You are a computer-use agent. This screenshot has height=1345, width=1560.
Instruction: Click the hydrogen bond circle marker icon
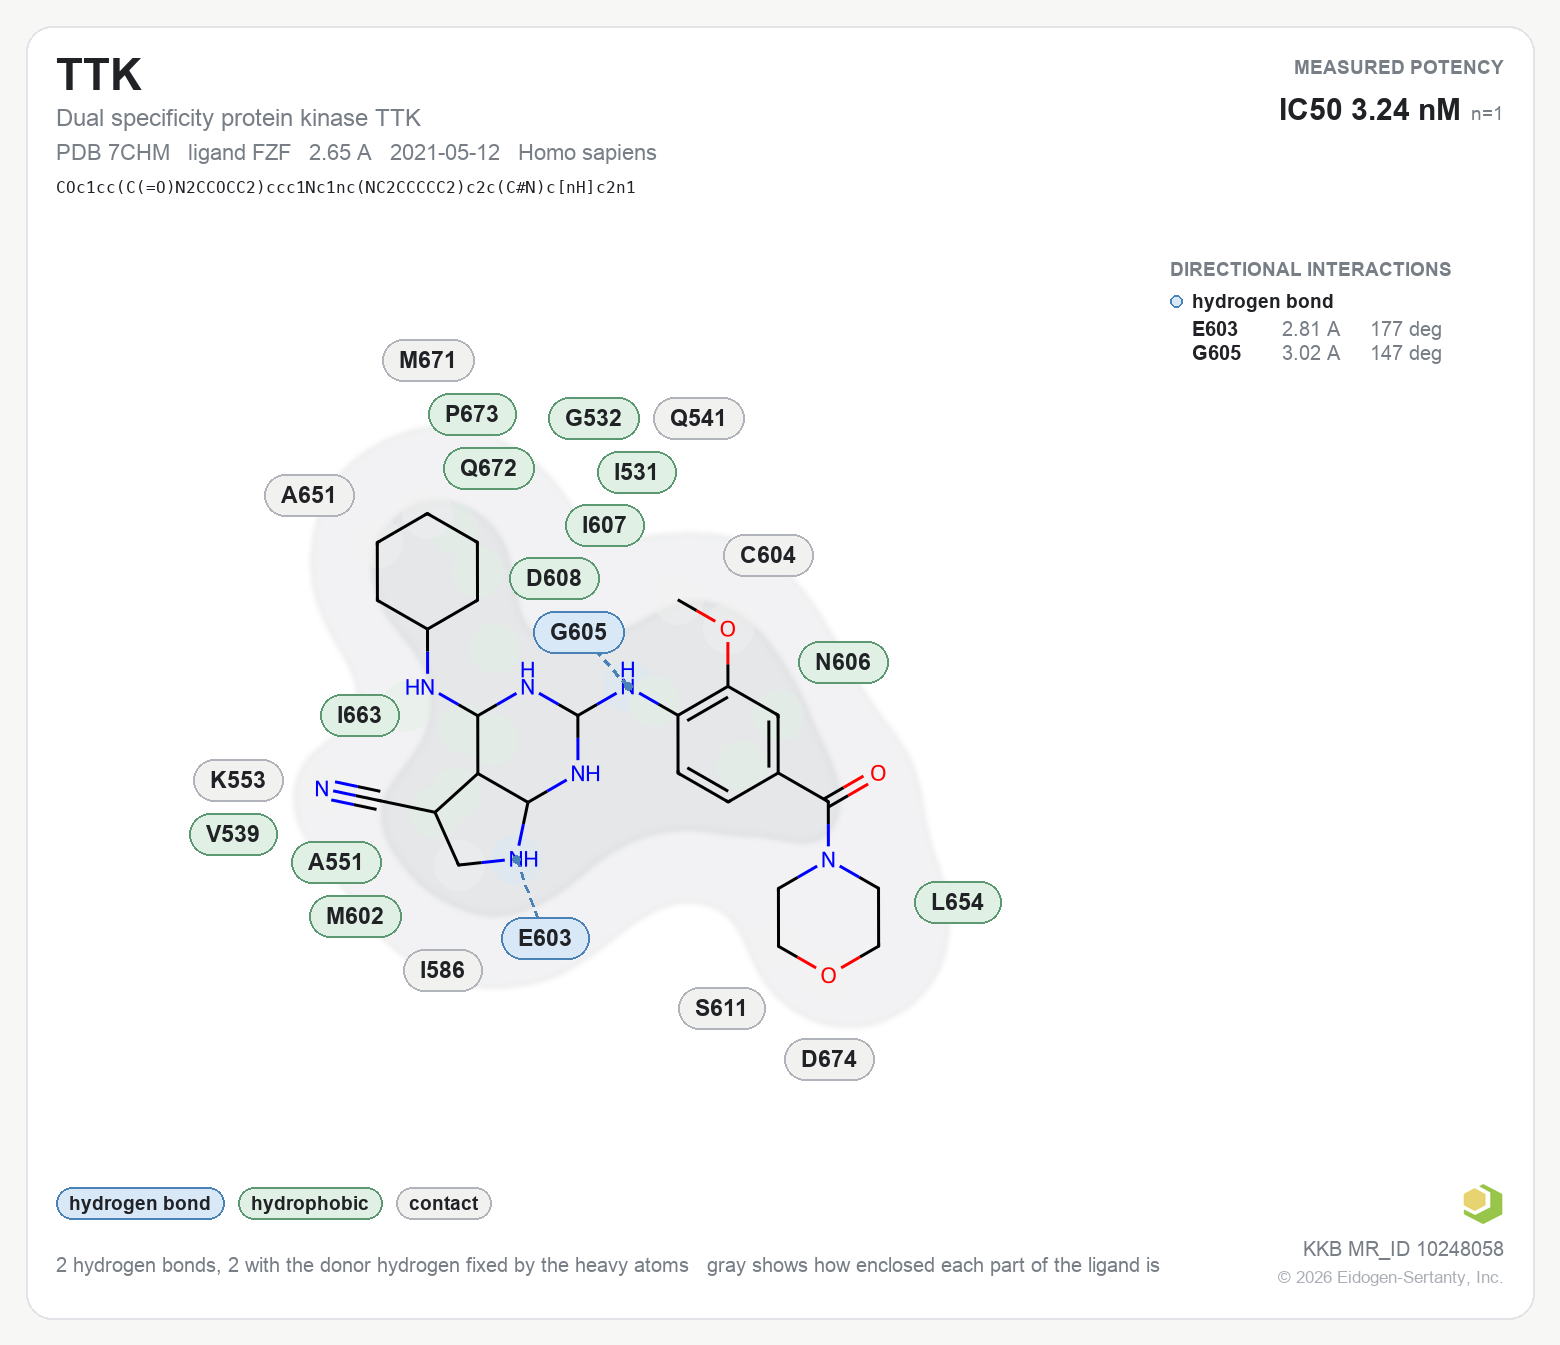(1176, 302)
